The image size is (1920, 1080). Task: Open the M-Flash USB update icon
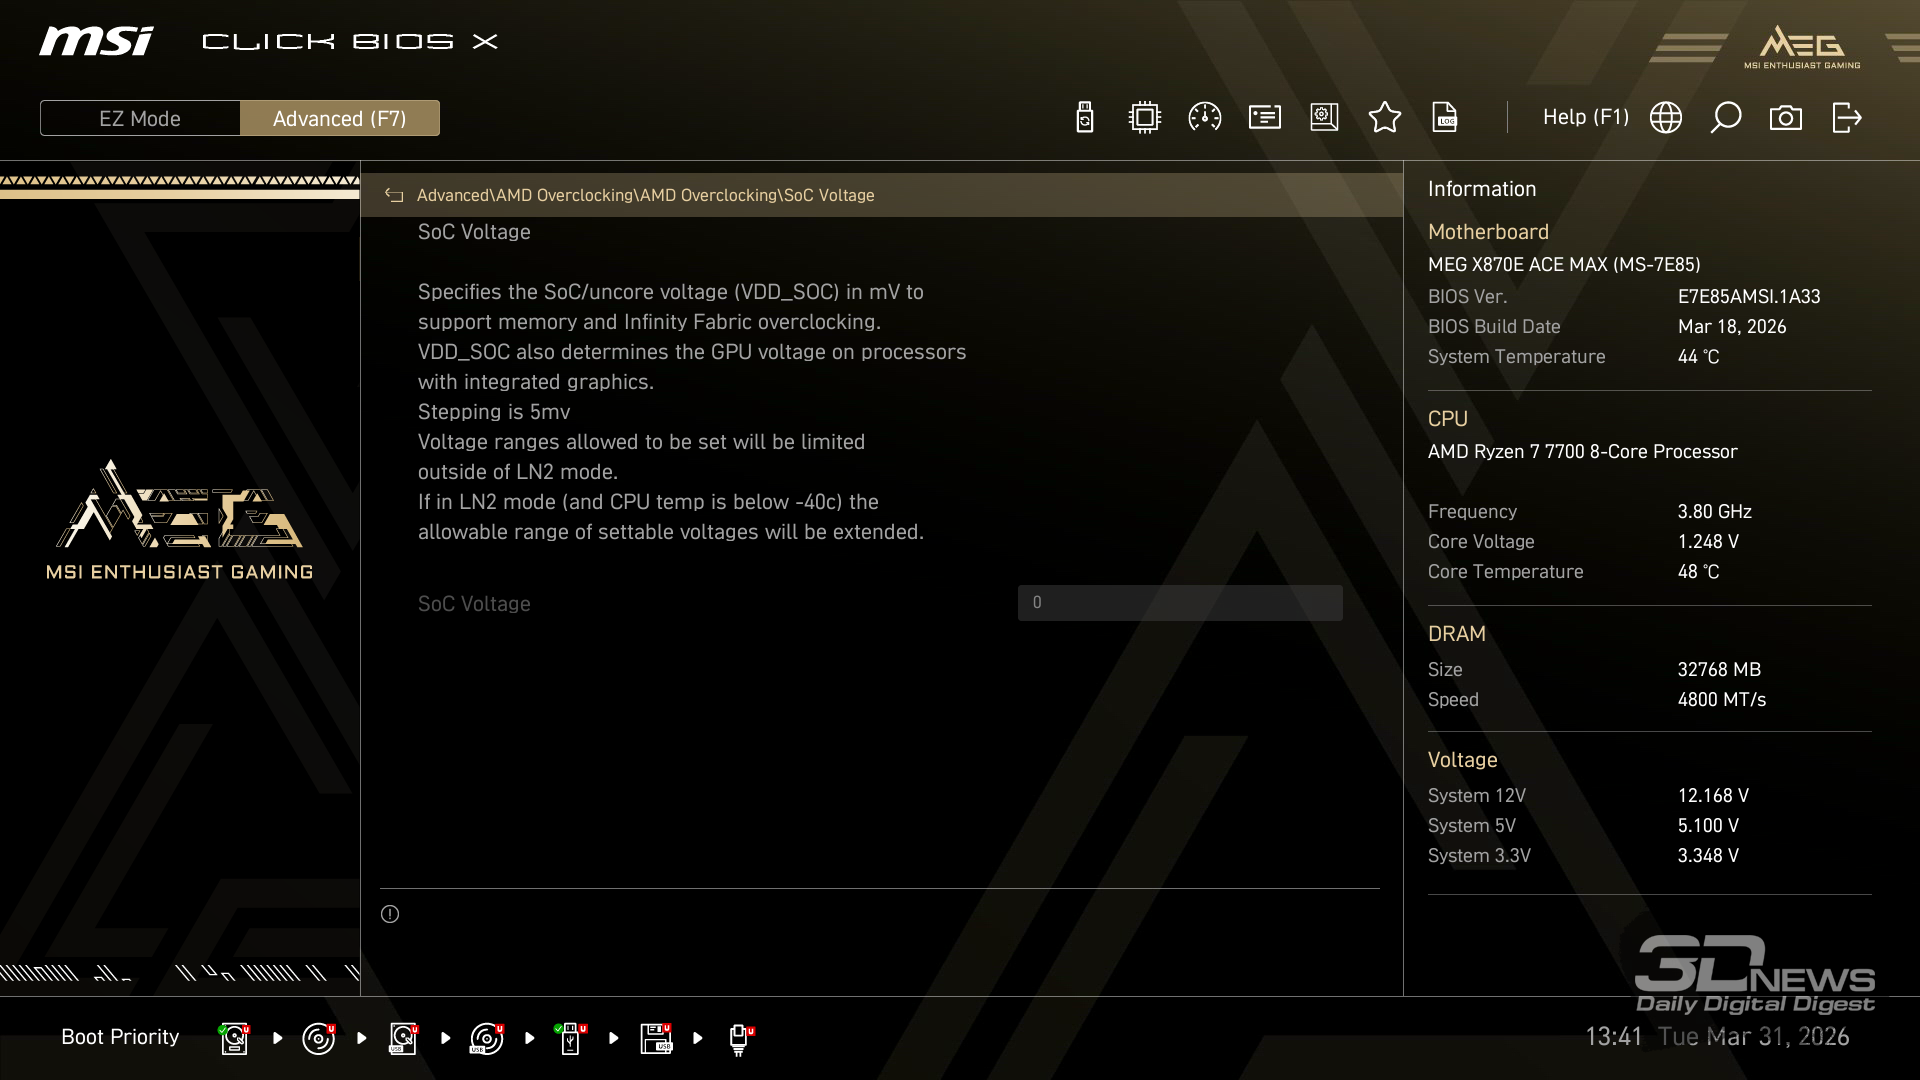tap(1084, 118)
